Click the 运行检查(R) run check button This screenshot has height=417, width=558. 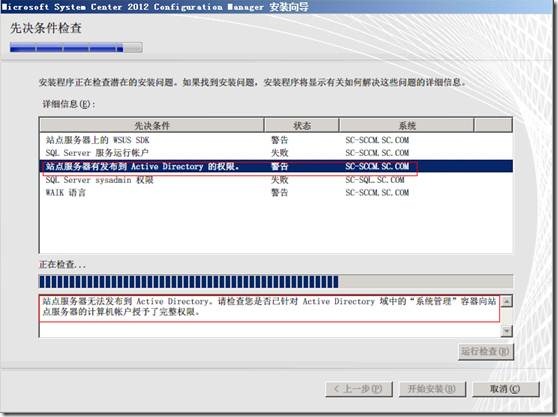[485, 352]
